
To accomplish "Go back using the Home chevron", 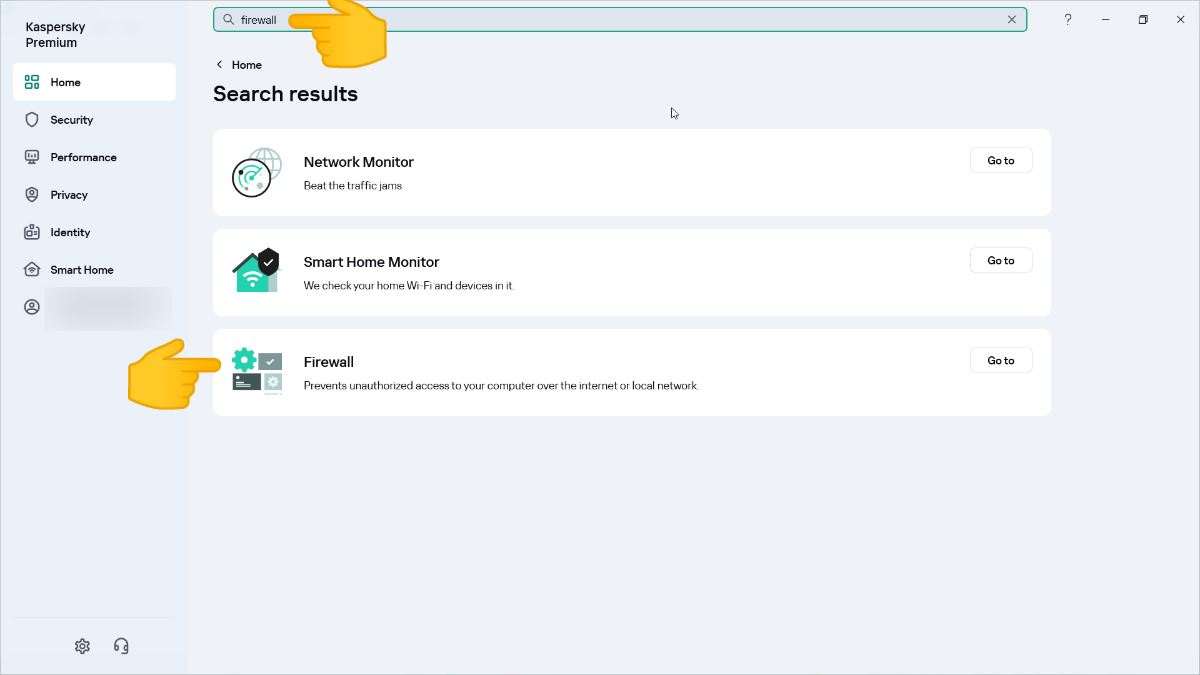I will pyautogui.click(x=220, y=65).
